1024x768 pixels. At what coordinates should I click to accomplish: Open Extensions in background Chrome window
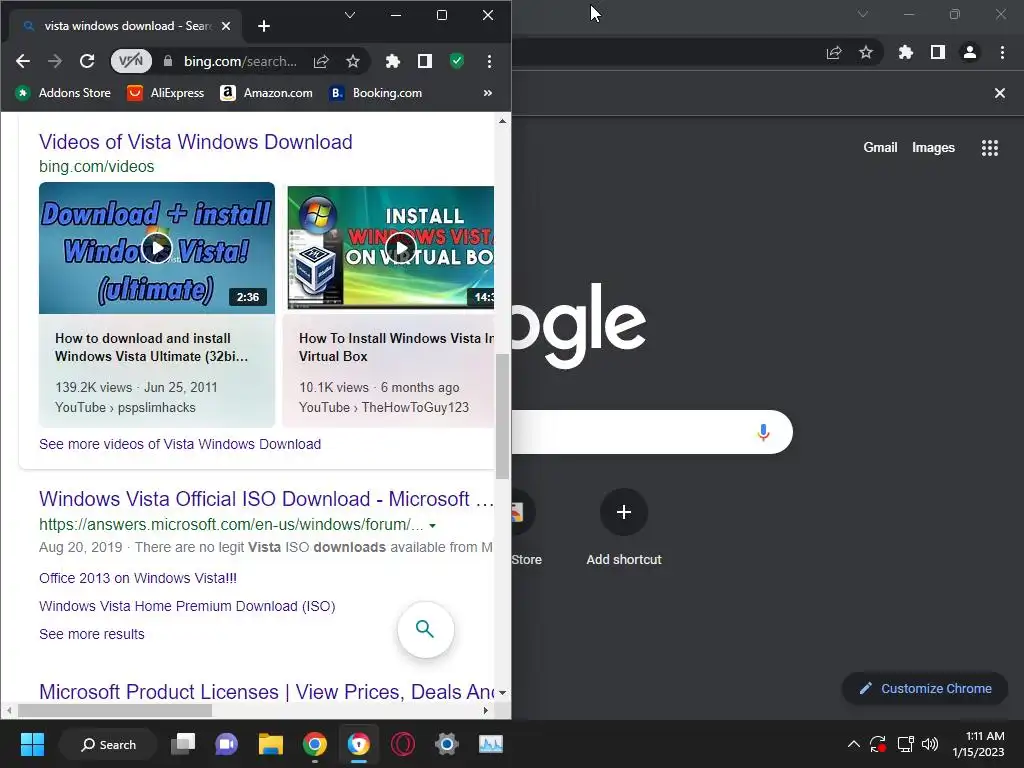click(906, 53)
